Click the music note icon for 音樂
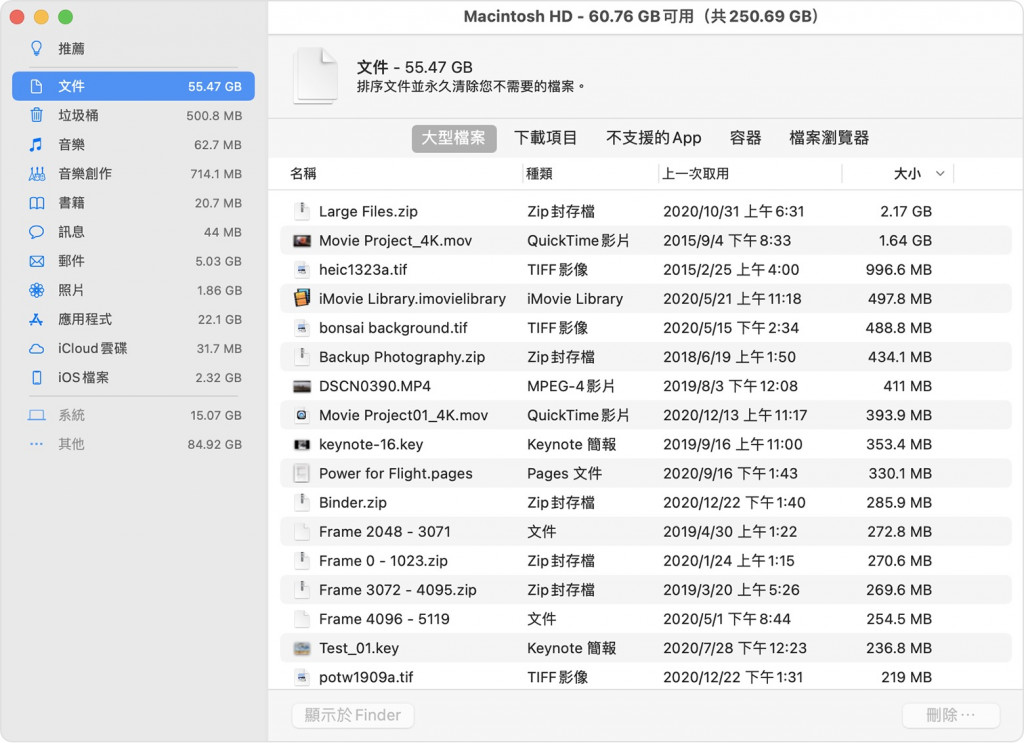 37,144
